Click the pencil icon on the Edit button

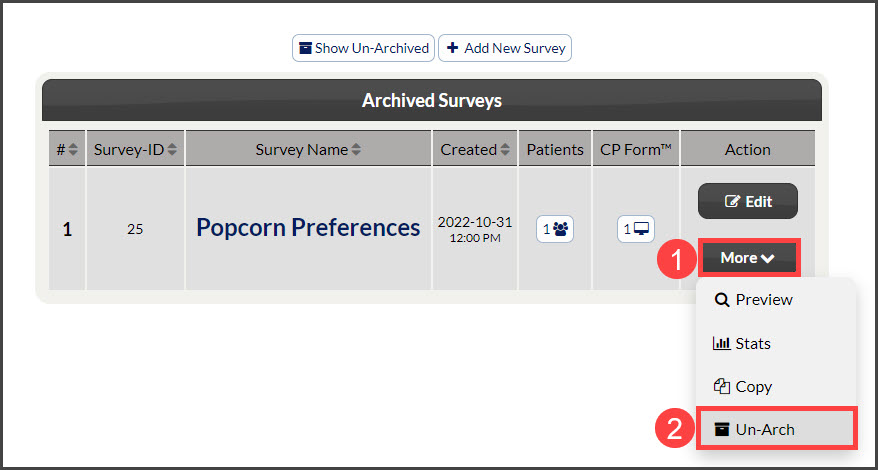732,201
